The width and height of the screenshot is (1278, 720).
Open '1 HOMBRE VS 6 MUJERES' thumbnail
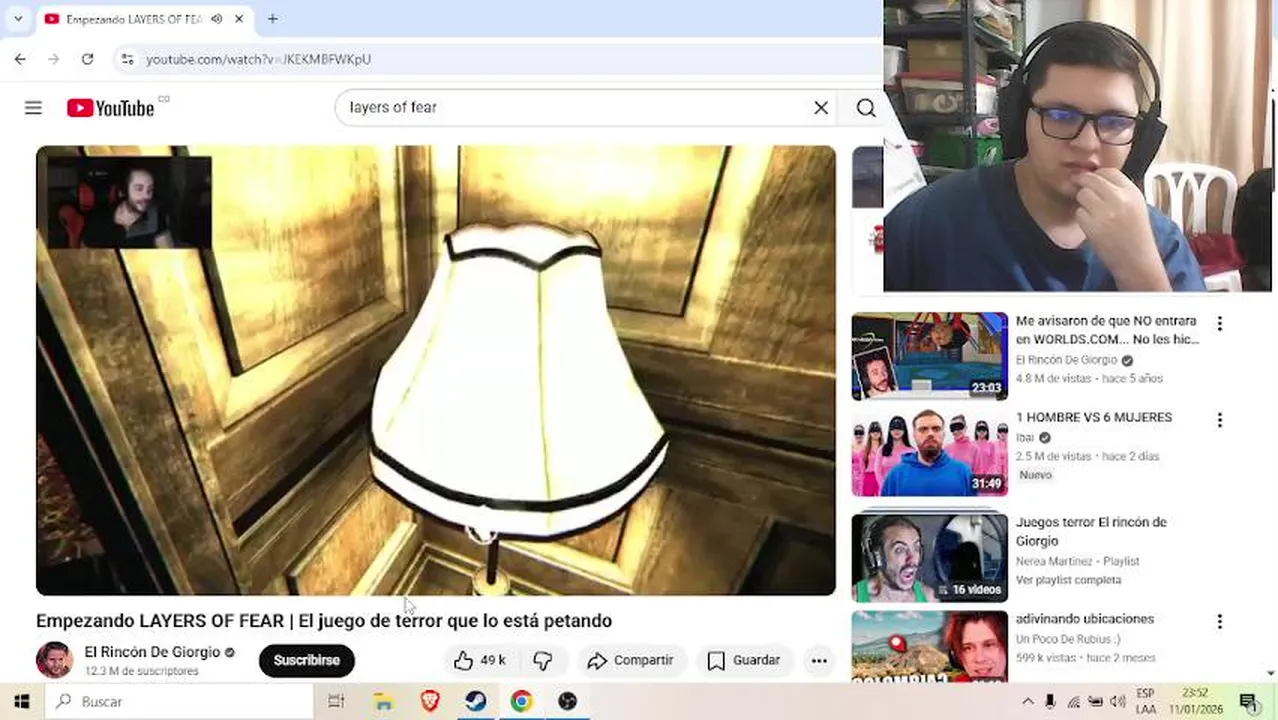(930, 453)
